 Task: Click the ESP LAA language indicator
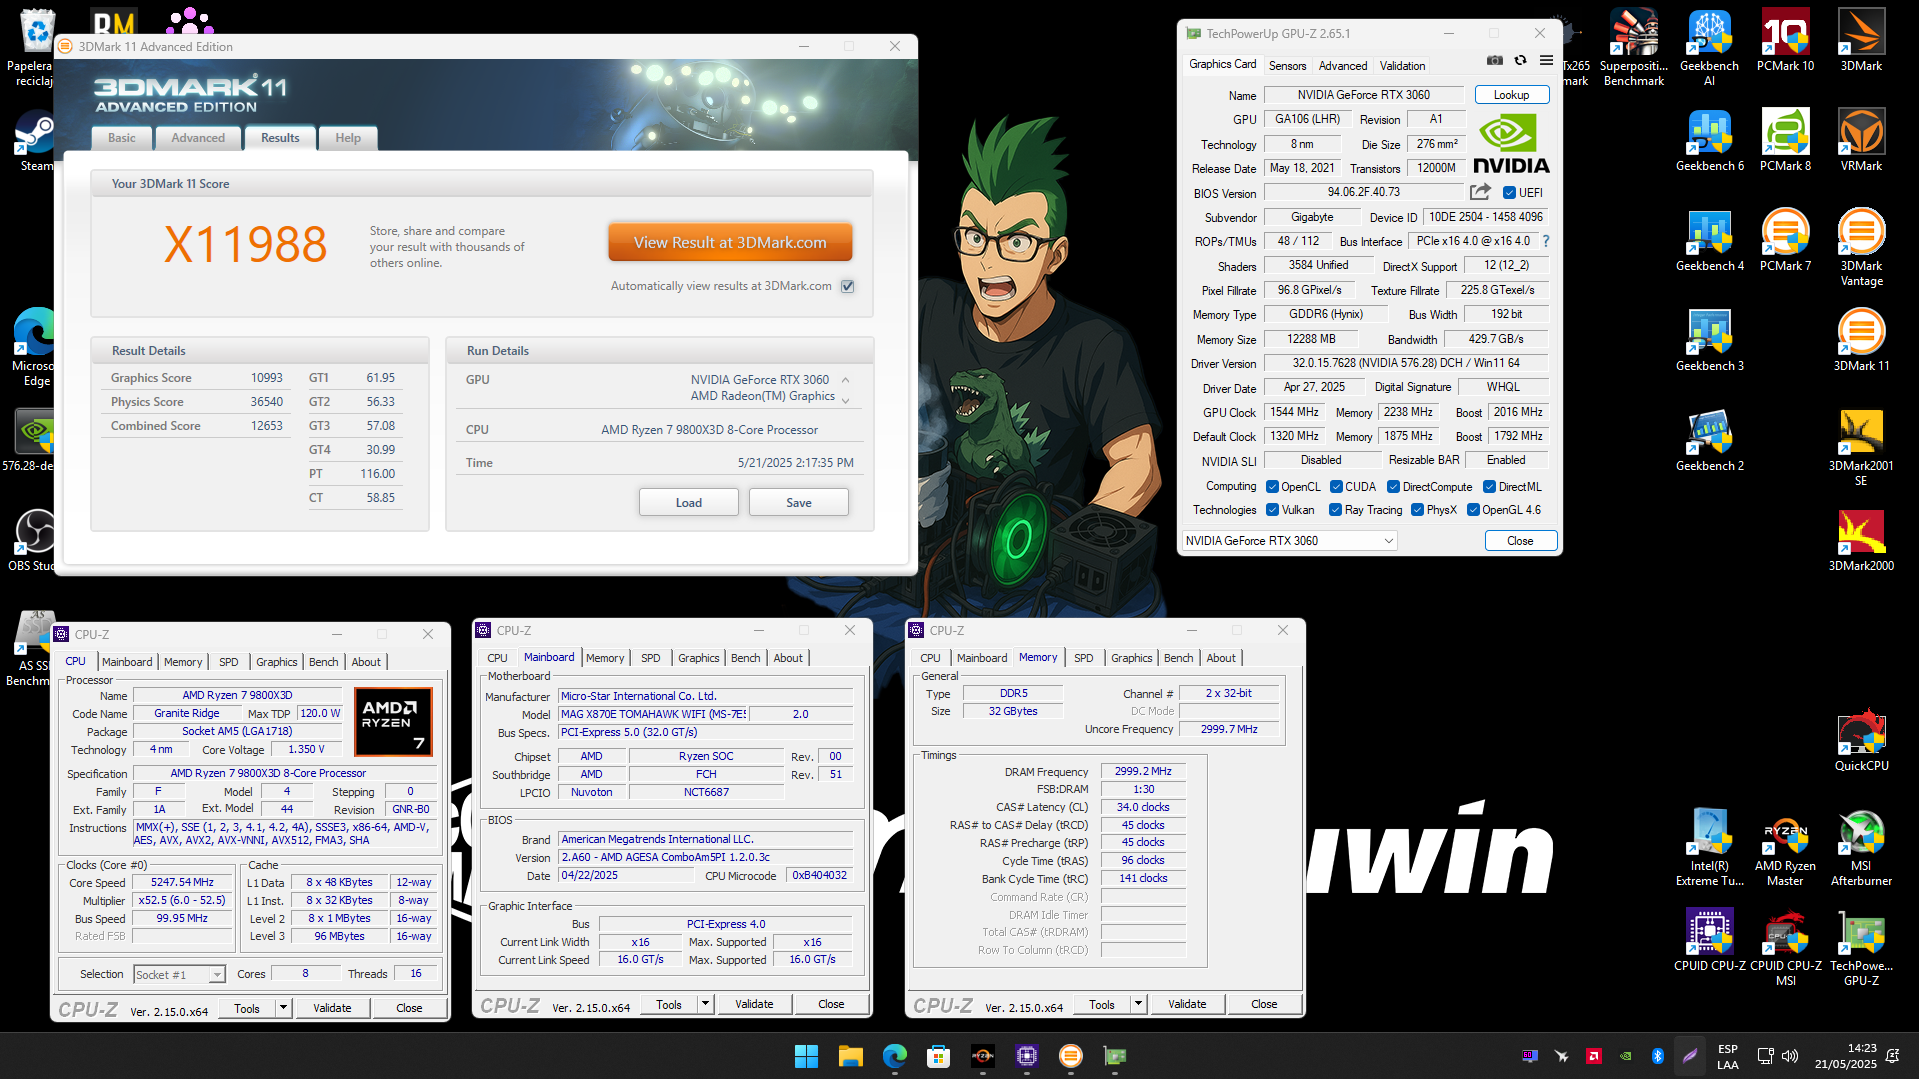[x=1727, y=1056]
